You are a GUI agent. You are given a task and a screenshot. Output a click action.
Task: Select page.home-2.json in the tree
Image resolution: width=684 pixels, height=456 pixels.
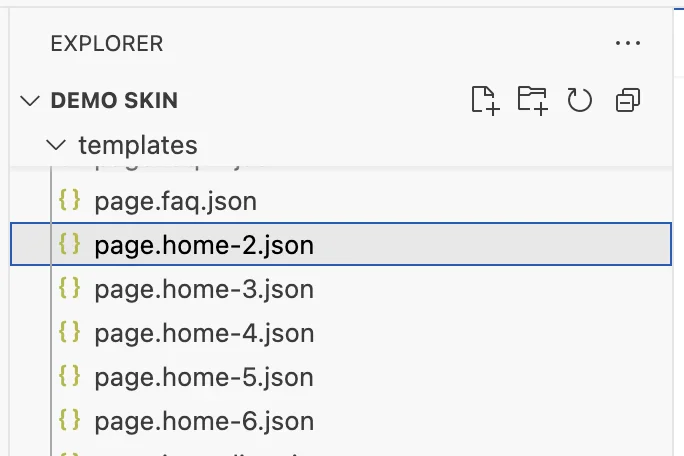(204, 245)
